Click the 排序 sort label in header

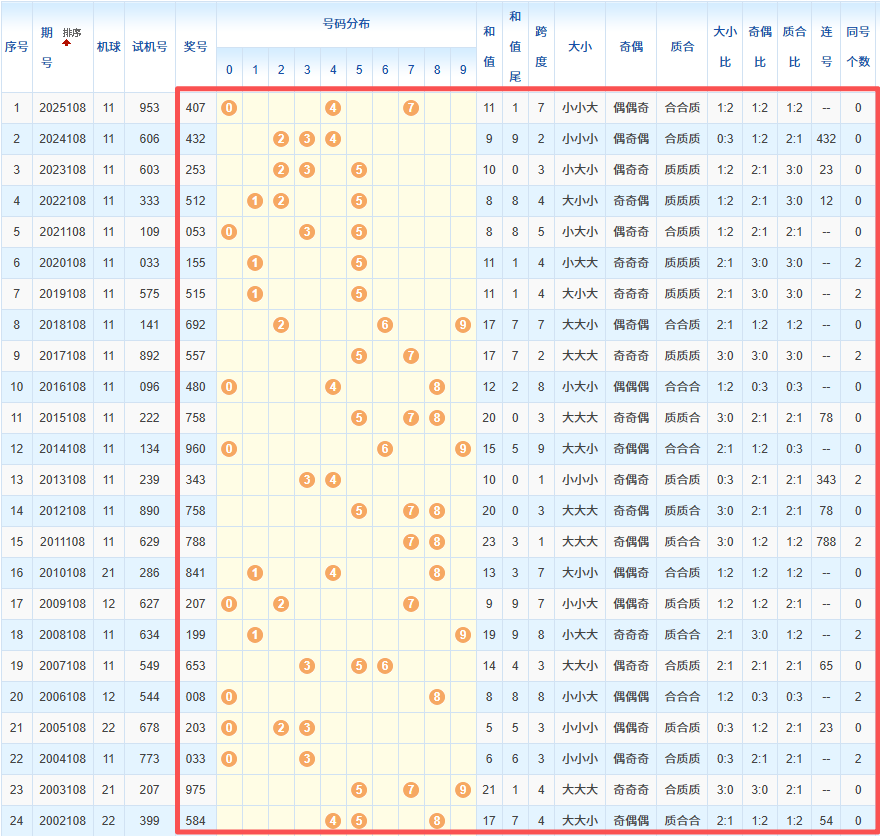(71, 33)
